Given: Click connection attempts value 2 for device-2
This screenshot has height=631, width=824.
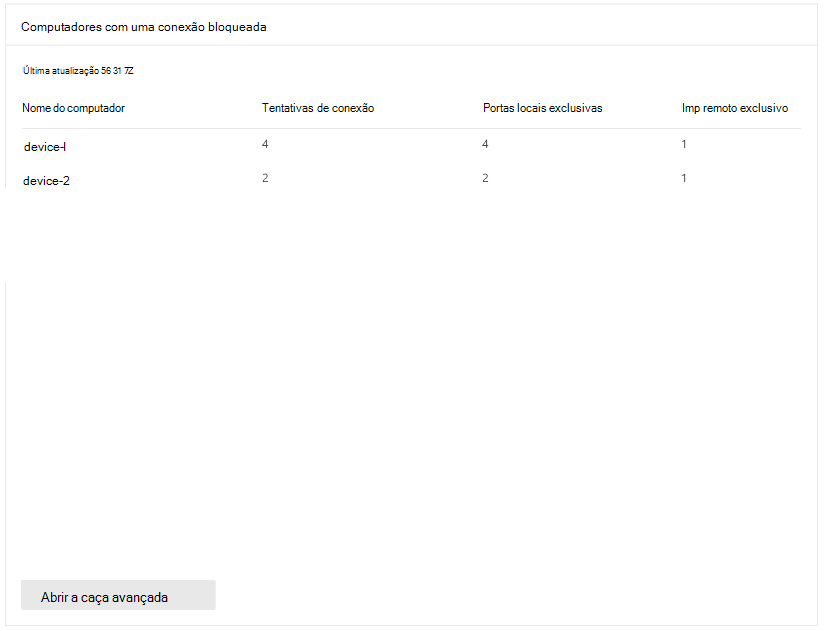Looking at the screenshot, I should pos(265,178).
